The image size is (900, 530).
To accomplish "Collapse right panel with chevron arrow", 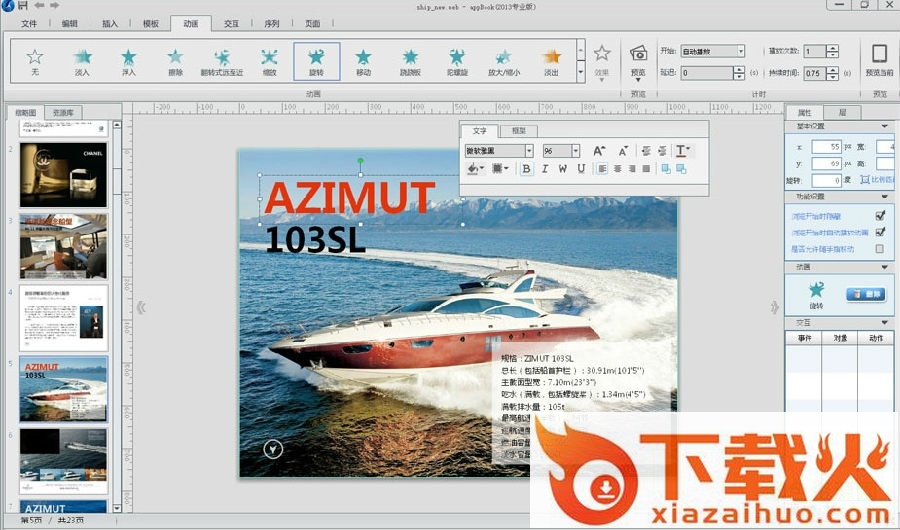I will [774, 307].
